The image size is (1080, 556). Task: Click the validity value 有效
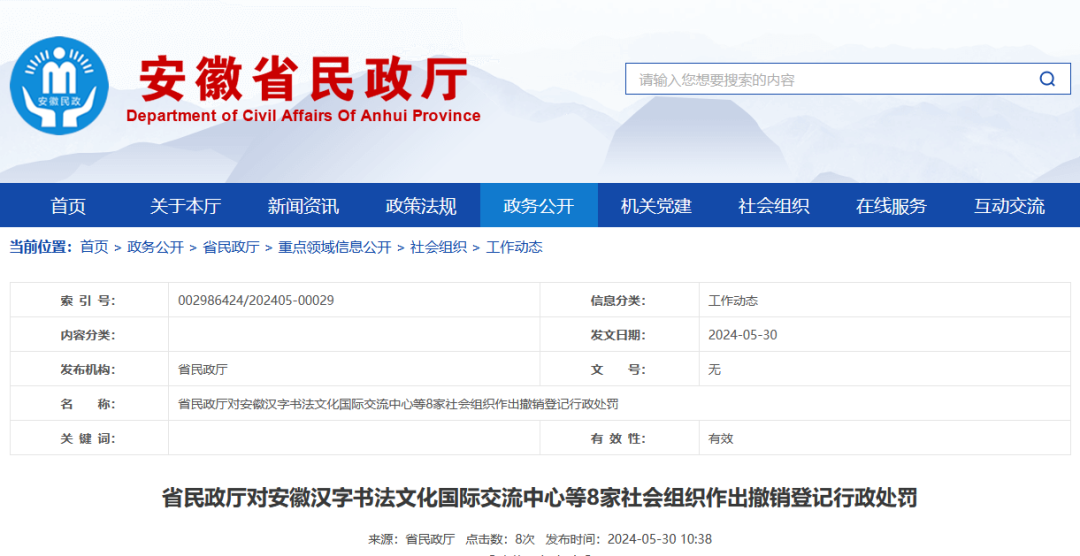point(720,438)
